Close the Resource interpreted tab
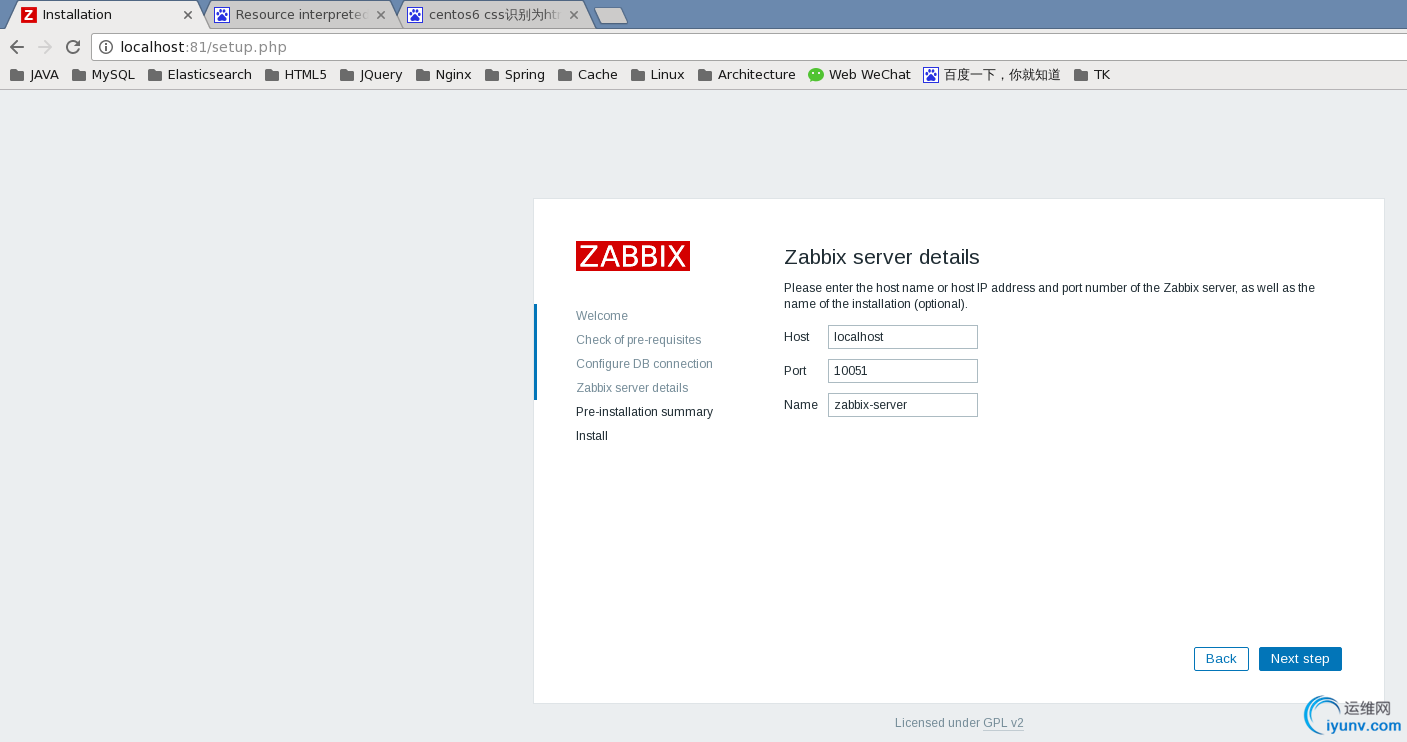1407x742 pixels. point(381,15)
